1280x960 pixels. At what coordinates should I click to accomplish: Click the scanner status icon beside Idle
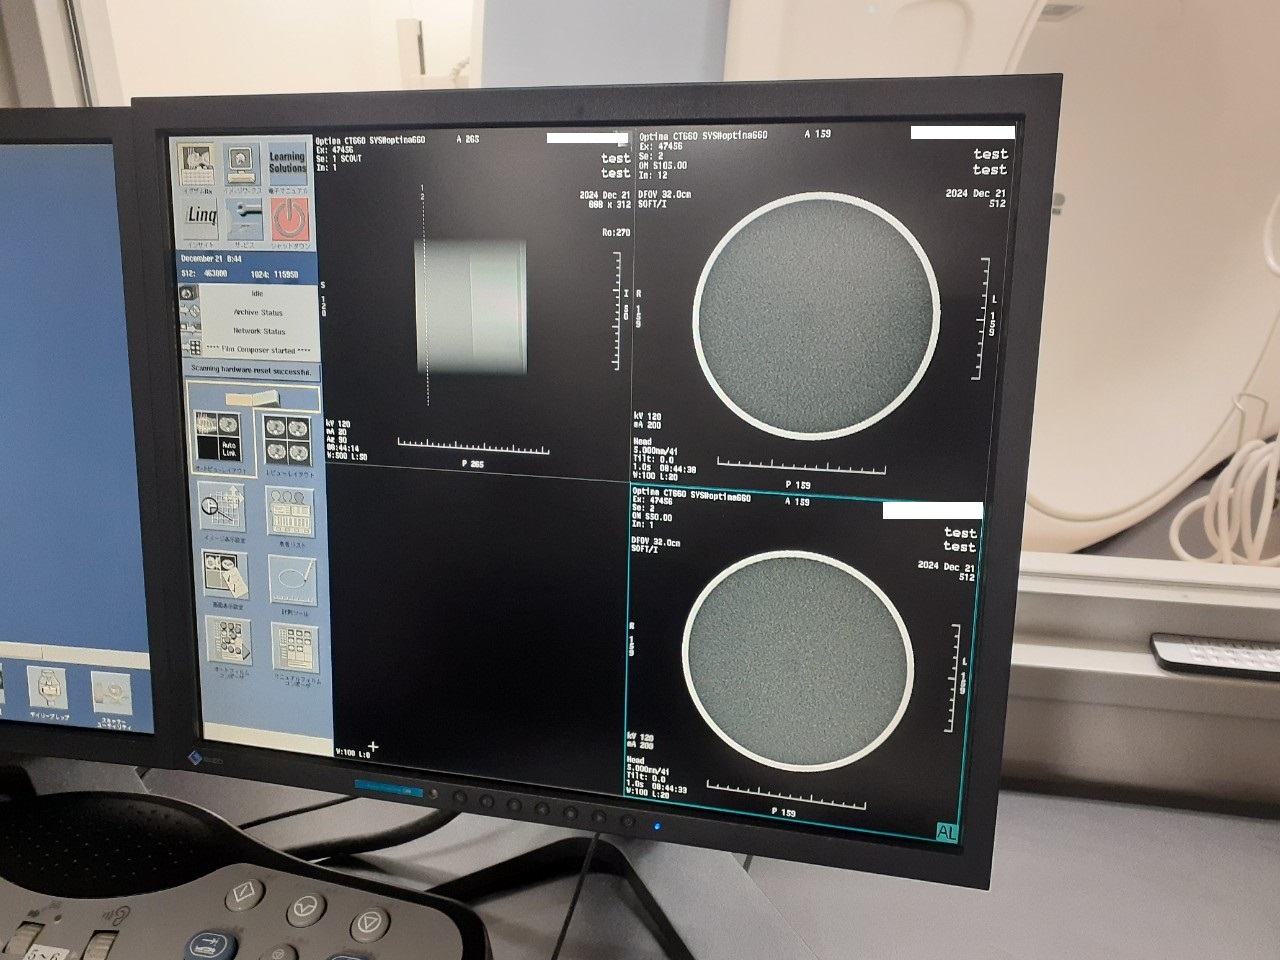coord(189,294)
